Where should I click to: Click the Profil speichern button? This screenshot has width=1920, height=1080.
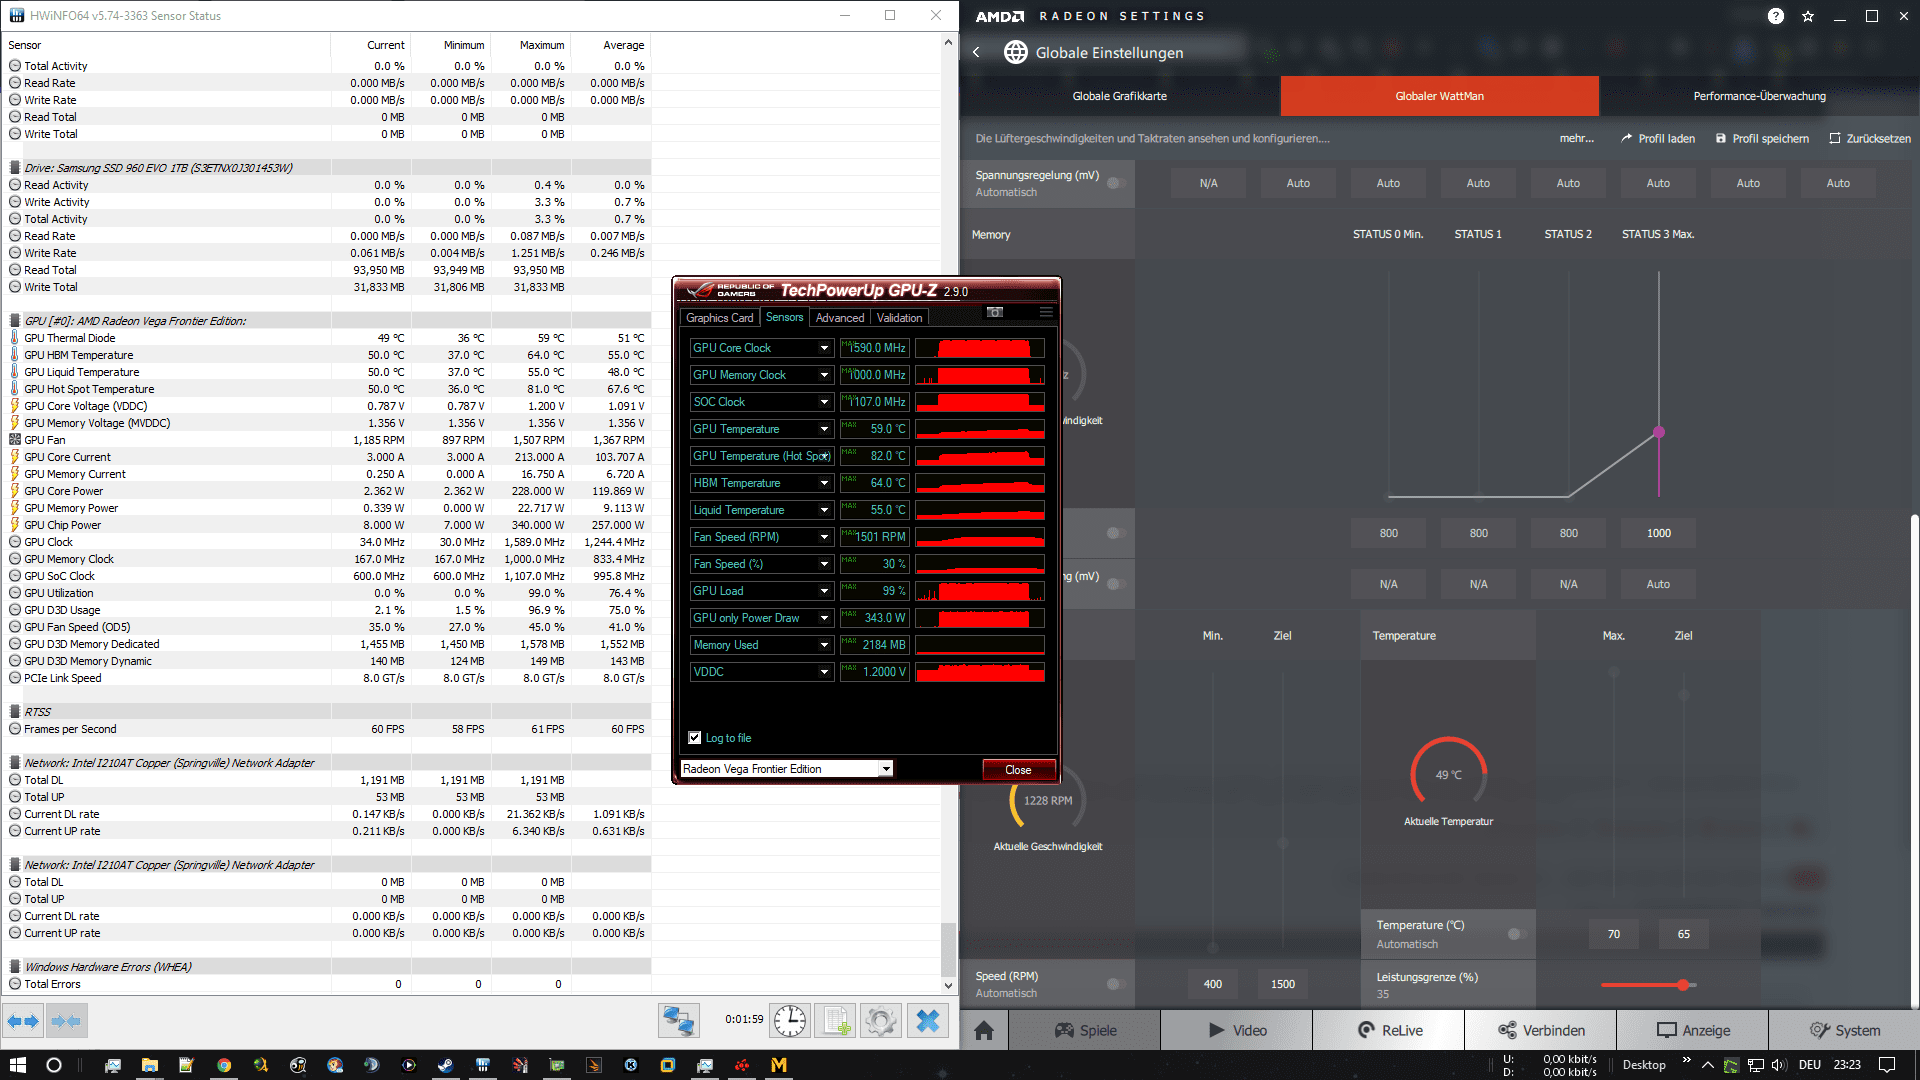[x=1762, y=139]
